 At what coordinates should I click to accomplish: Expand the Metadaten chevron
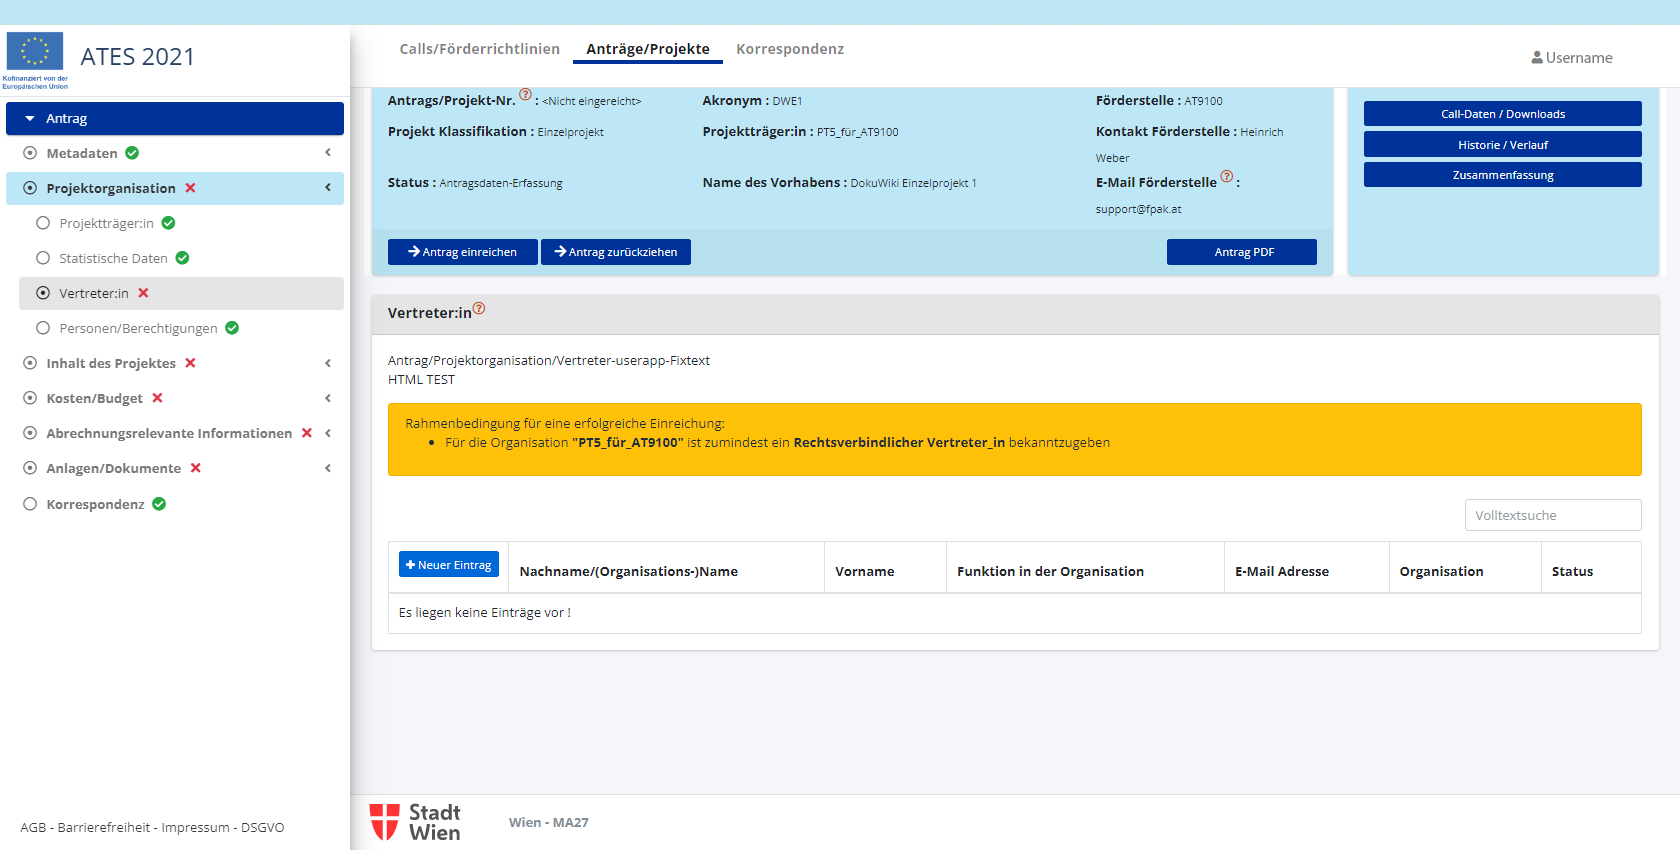coord(328,152)
